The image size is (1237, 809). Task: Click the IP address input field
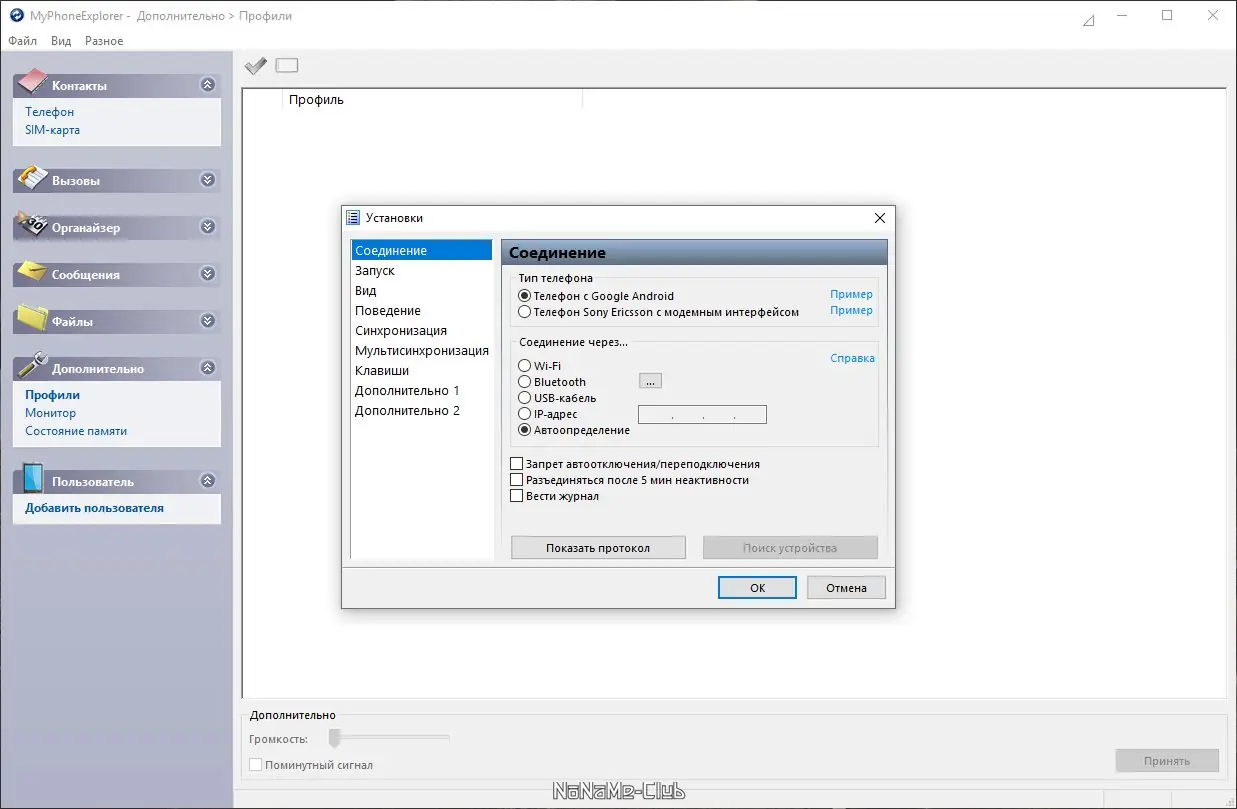coord(702,414)
